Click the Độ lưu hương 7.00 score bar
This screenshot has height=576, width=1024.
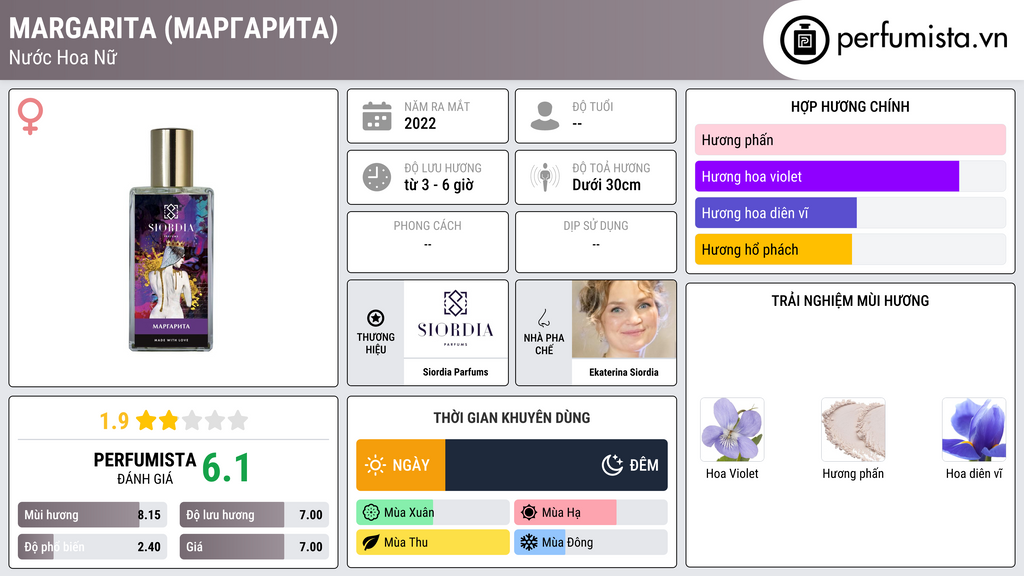pyautogui.click(x=254, y=515)
